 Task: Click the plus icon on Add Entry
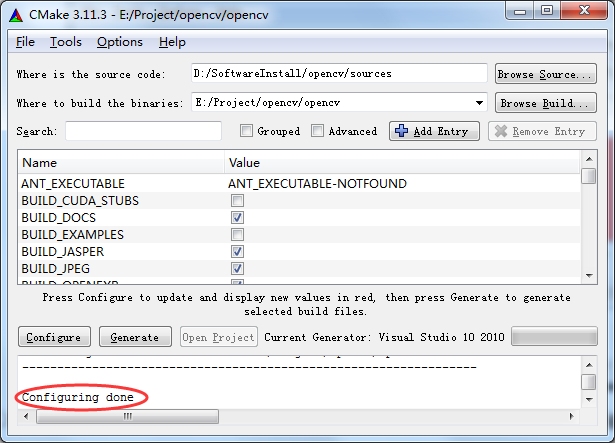(401, 131)
